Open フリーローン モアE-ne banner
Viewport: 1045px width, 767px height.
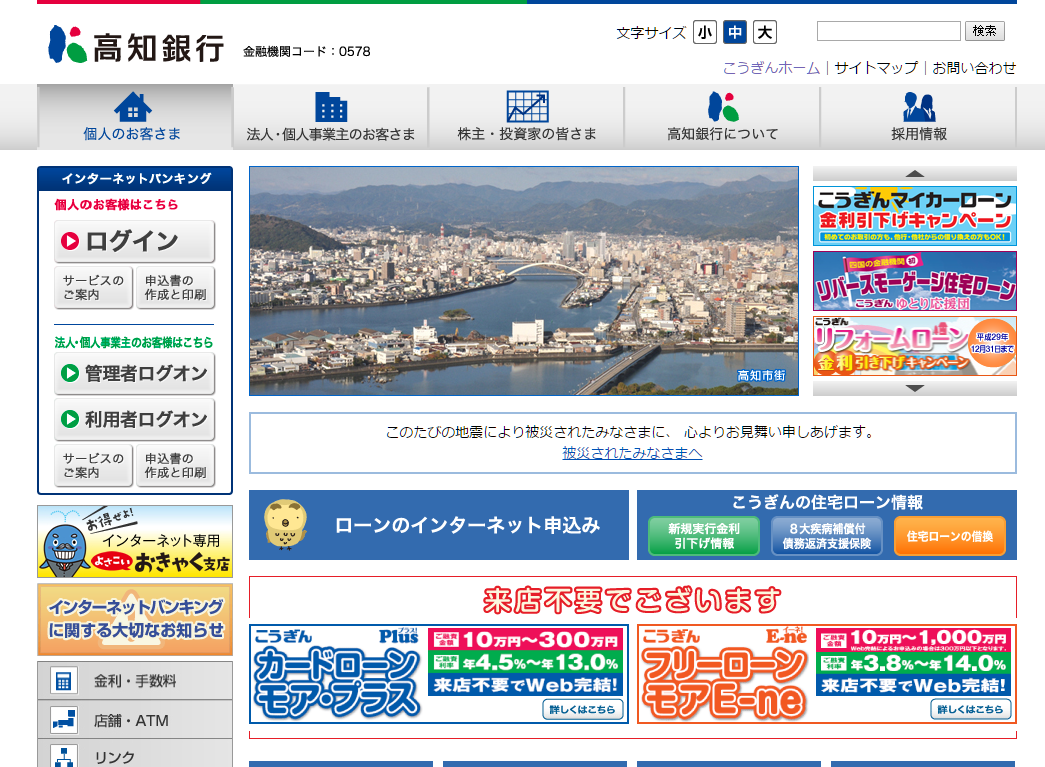pos(826,674)
